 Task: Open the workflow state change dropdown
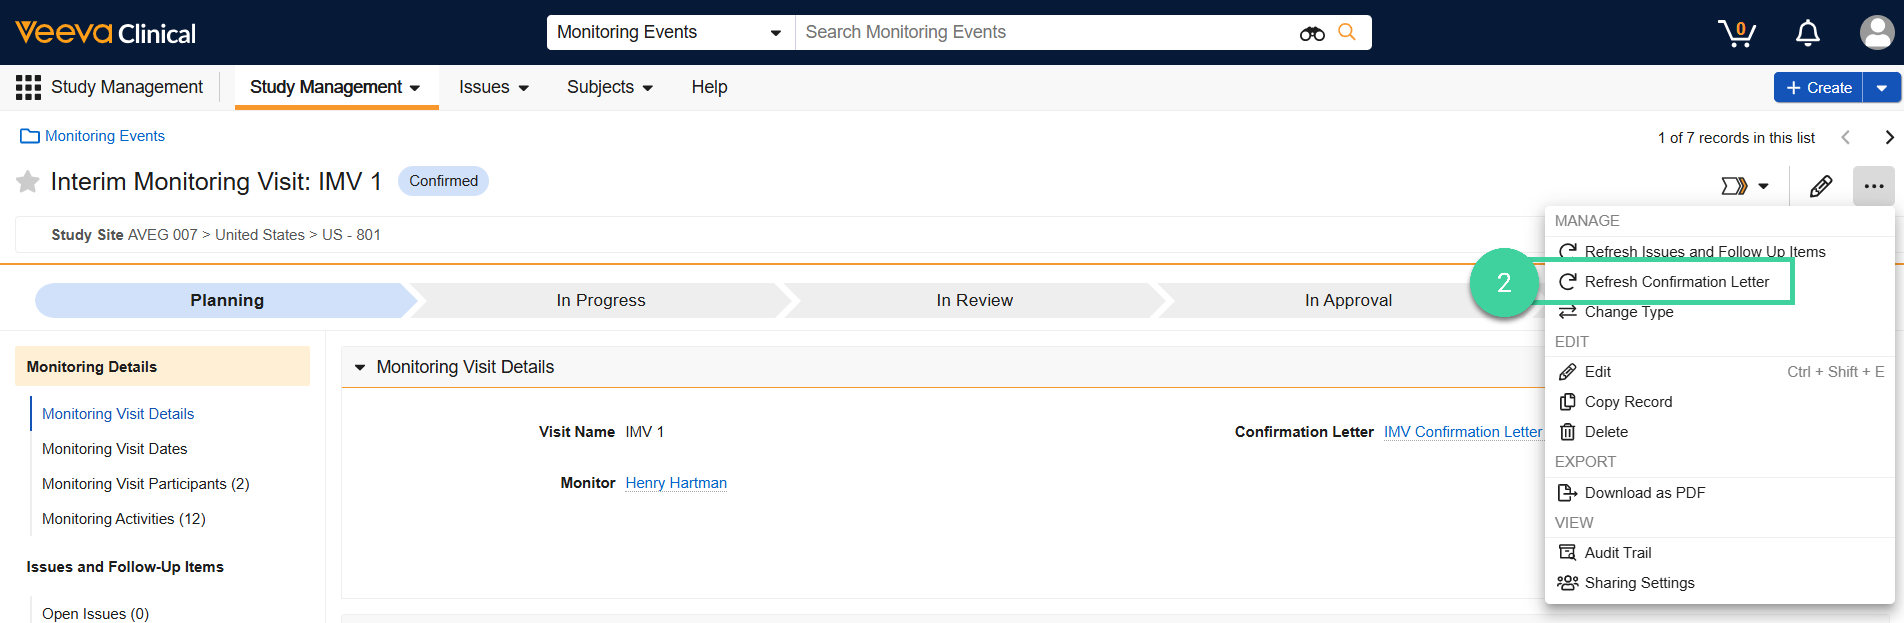point(1745,186)
